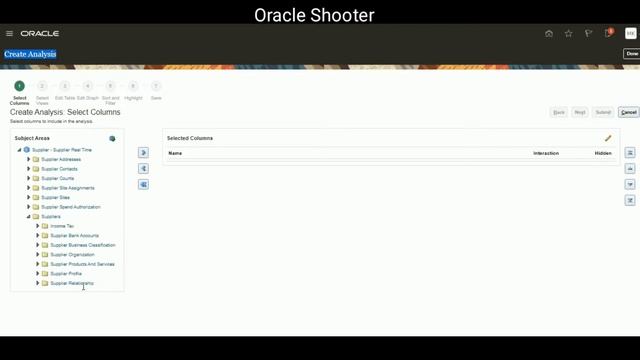640x360 pixels.
Task: Click the Oracle logo
Action: tap(40, 33)
